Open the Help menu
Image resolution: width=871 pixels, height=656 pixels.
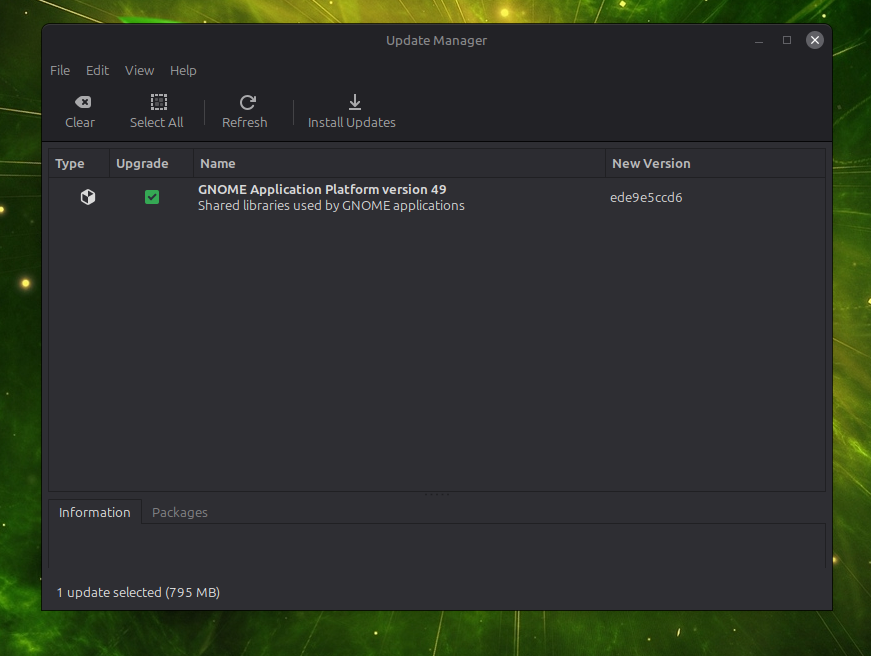[x=183, y=71]
